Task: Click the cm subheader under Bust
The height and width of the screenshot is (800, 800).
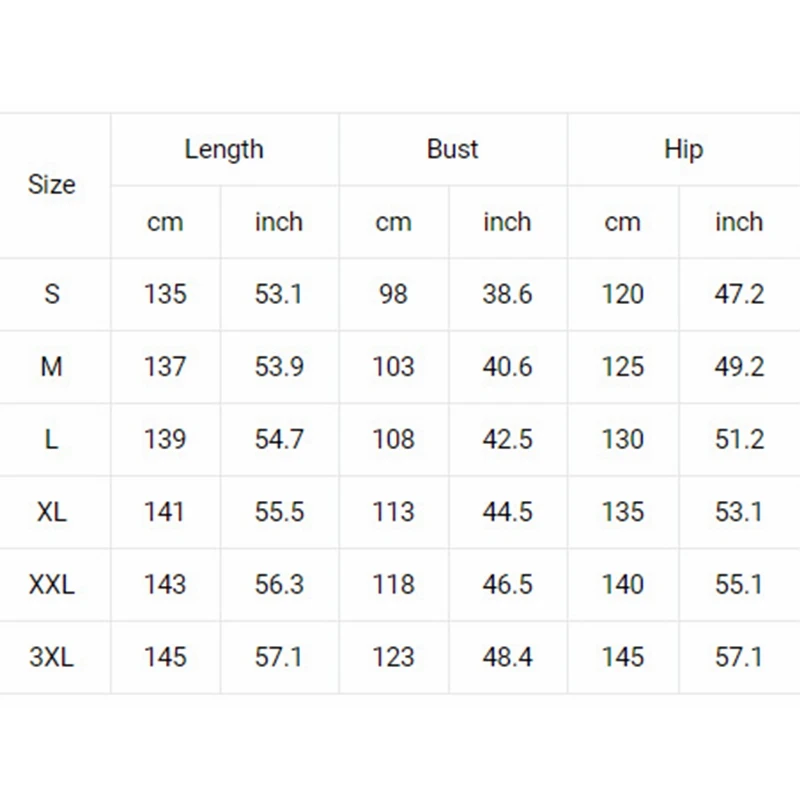Action: click(394, 222)
